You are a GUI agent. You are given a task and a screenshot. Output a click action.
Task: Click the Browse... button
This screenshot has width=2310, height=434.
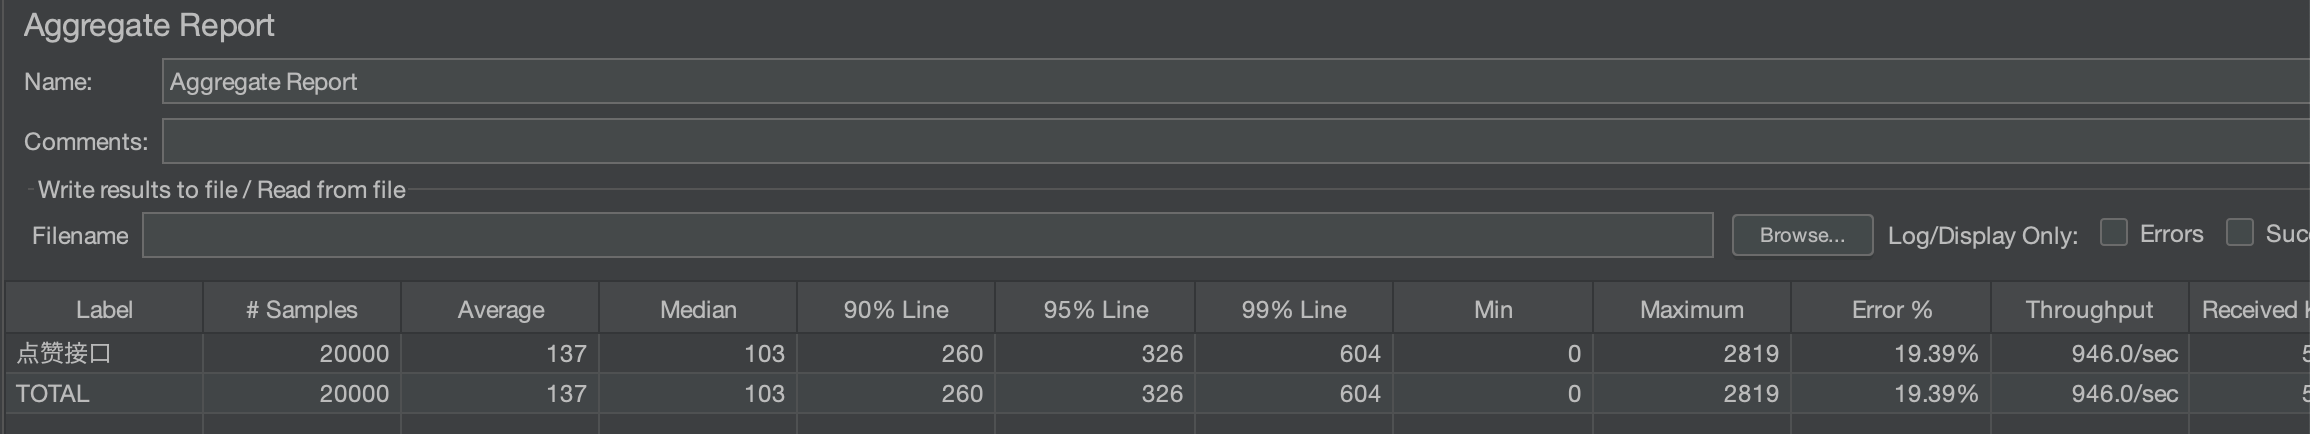pos(1802,235)
